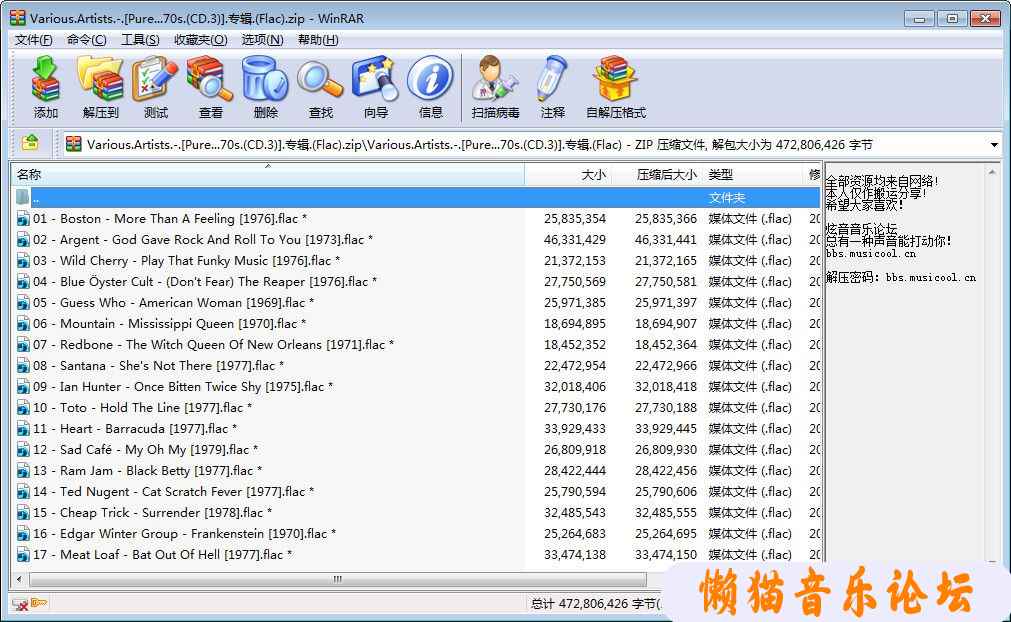Click the drive icon in the status bar
The image size is (1011, 622).
pyautogui.click(x=20, y=604)
